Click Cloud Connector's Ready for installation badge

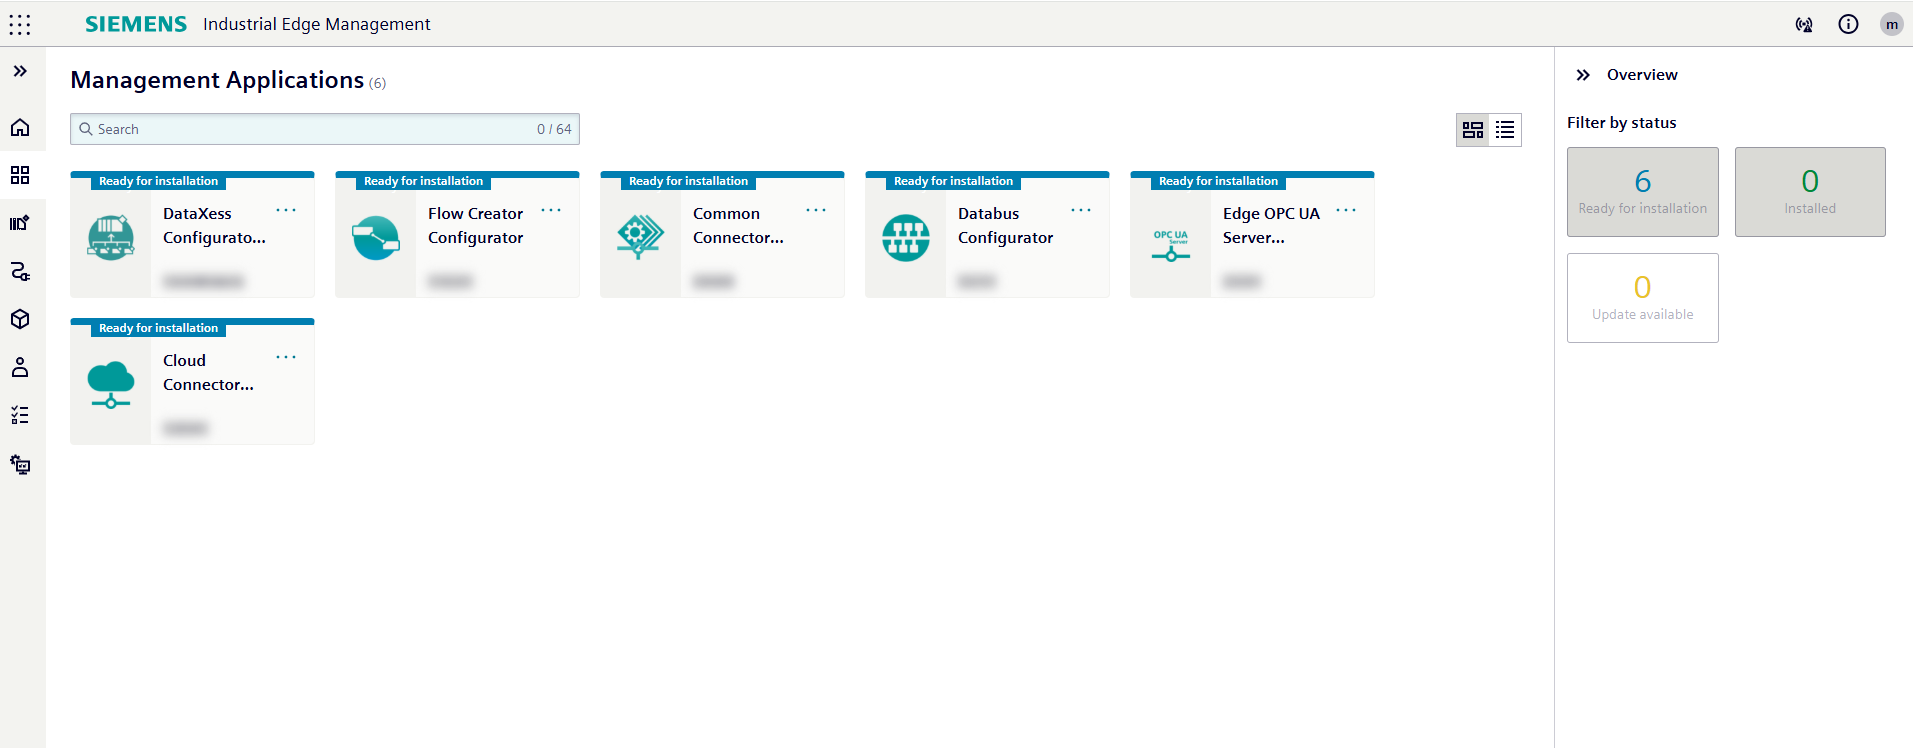pos(158,328)
